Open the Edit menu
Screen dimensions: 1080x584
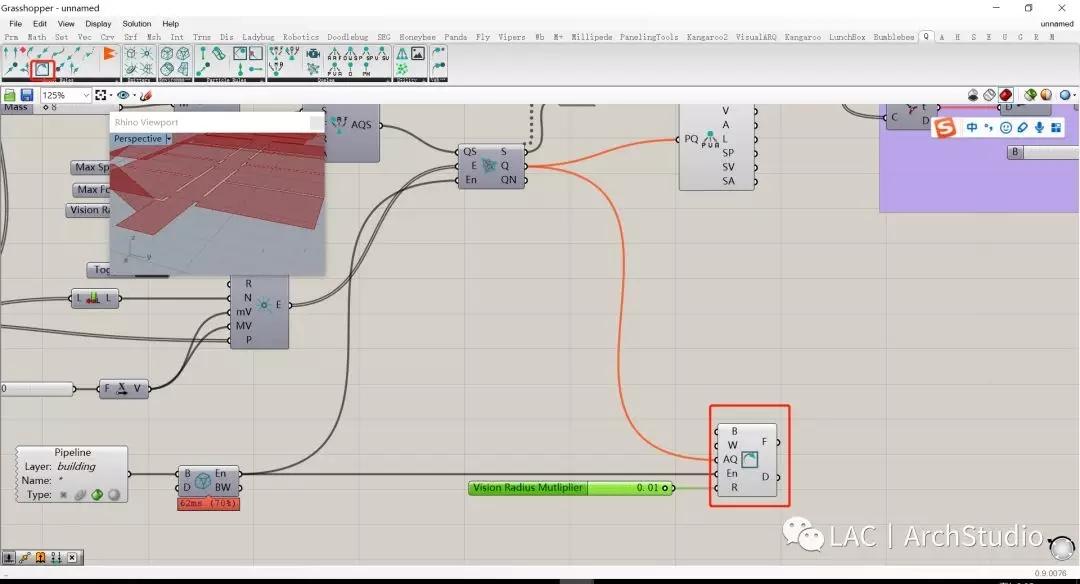pyautogui.click(x=40, y=23)
